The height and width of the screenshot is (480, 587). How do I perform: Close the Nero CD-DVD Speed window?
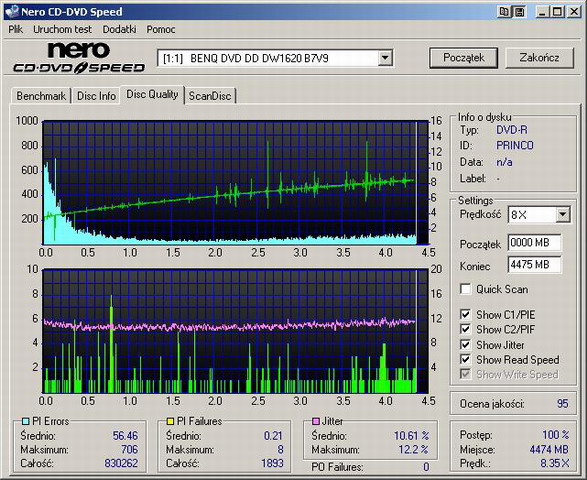(573, 12)
